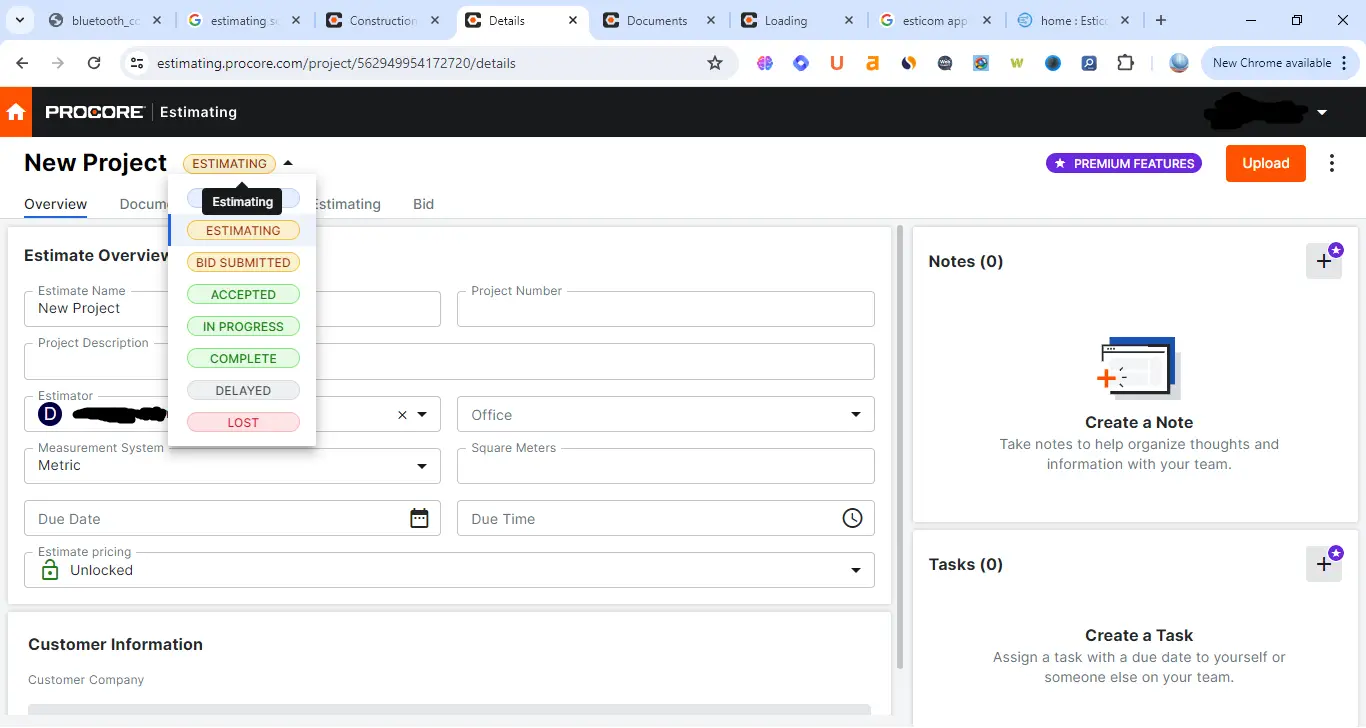1366x728 pixels.
Task: Switch to the Bid tab
Action: point(423,204)
